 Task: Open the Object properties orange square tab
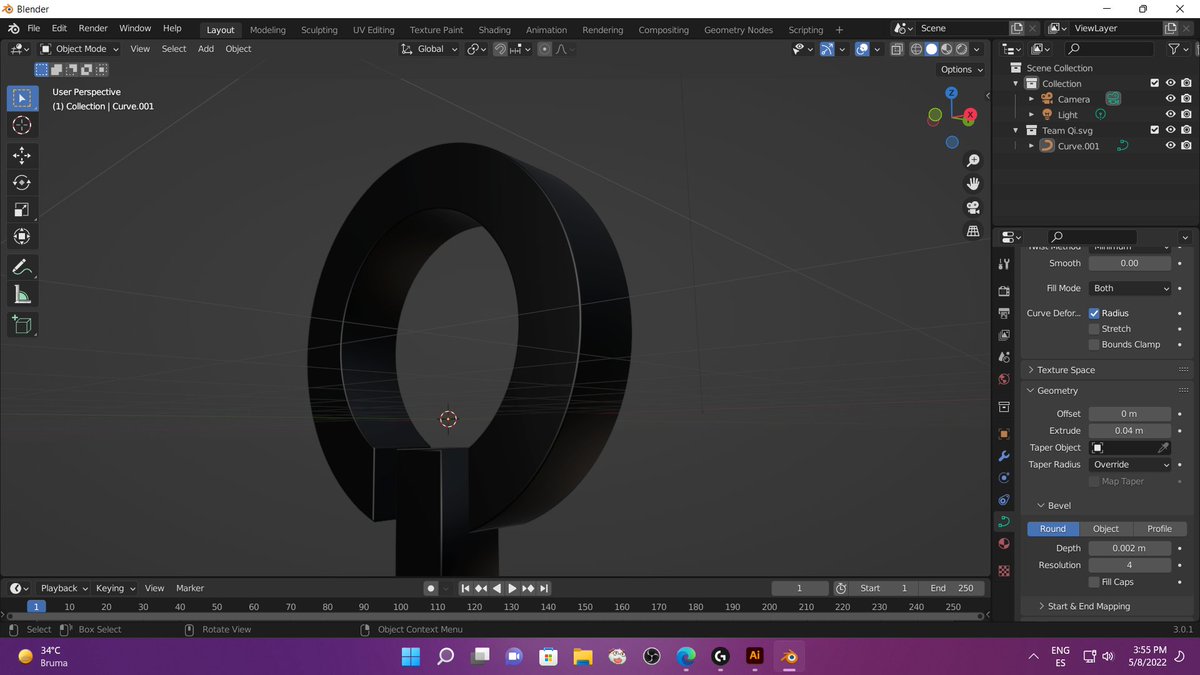pos(1004,434)
